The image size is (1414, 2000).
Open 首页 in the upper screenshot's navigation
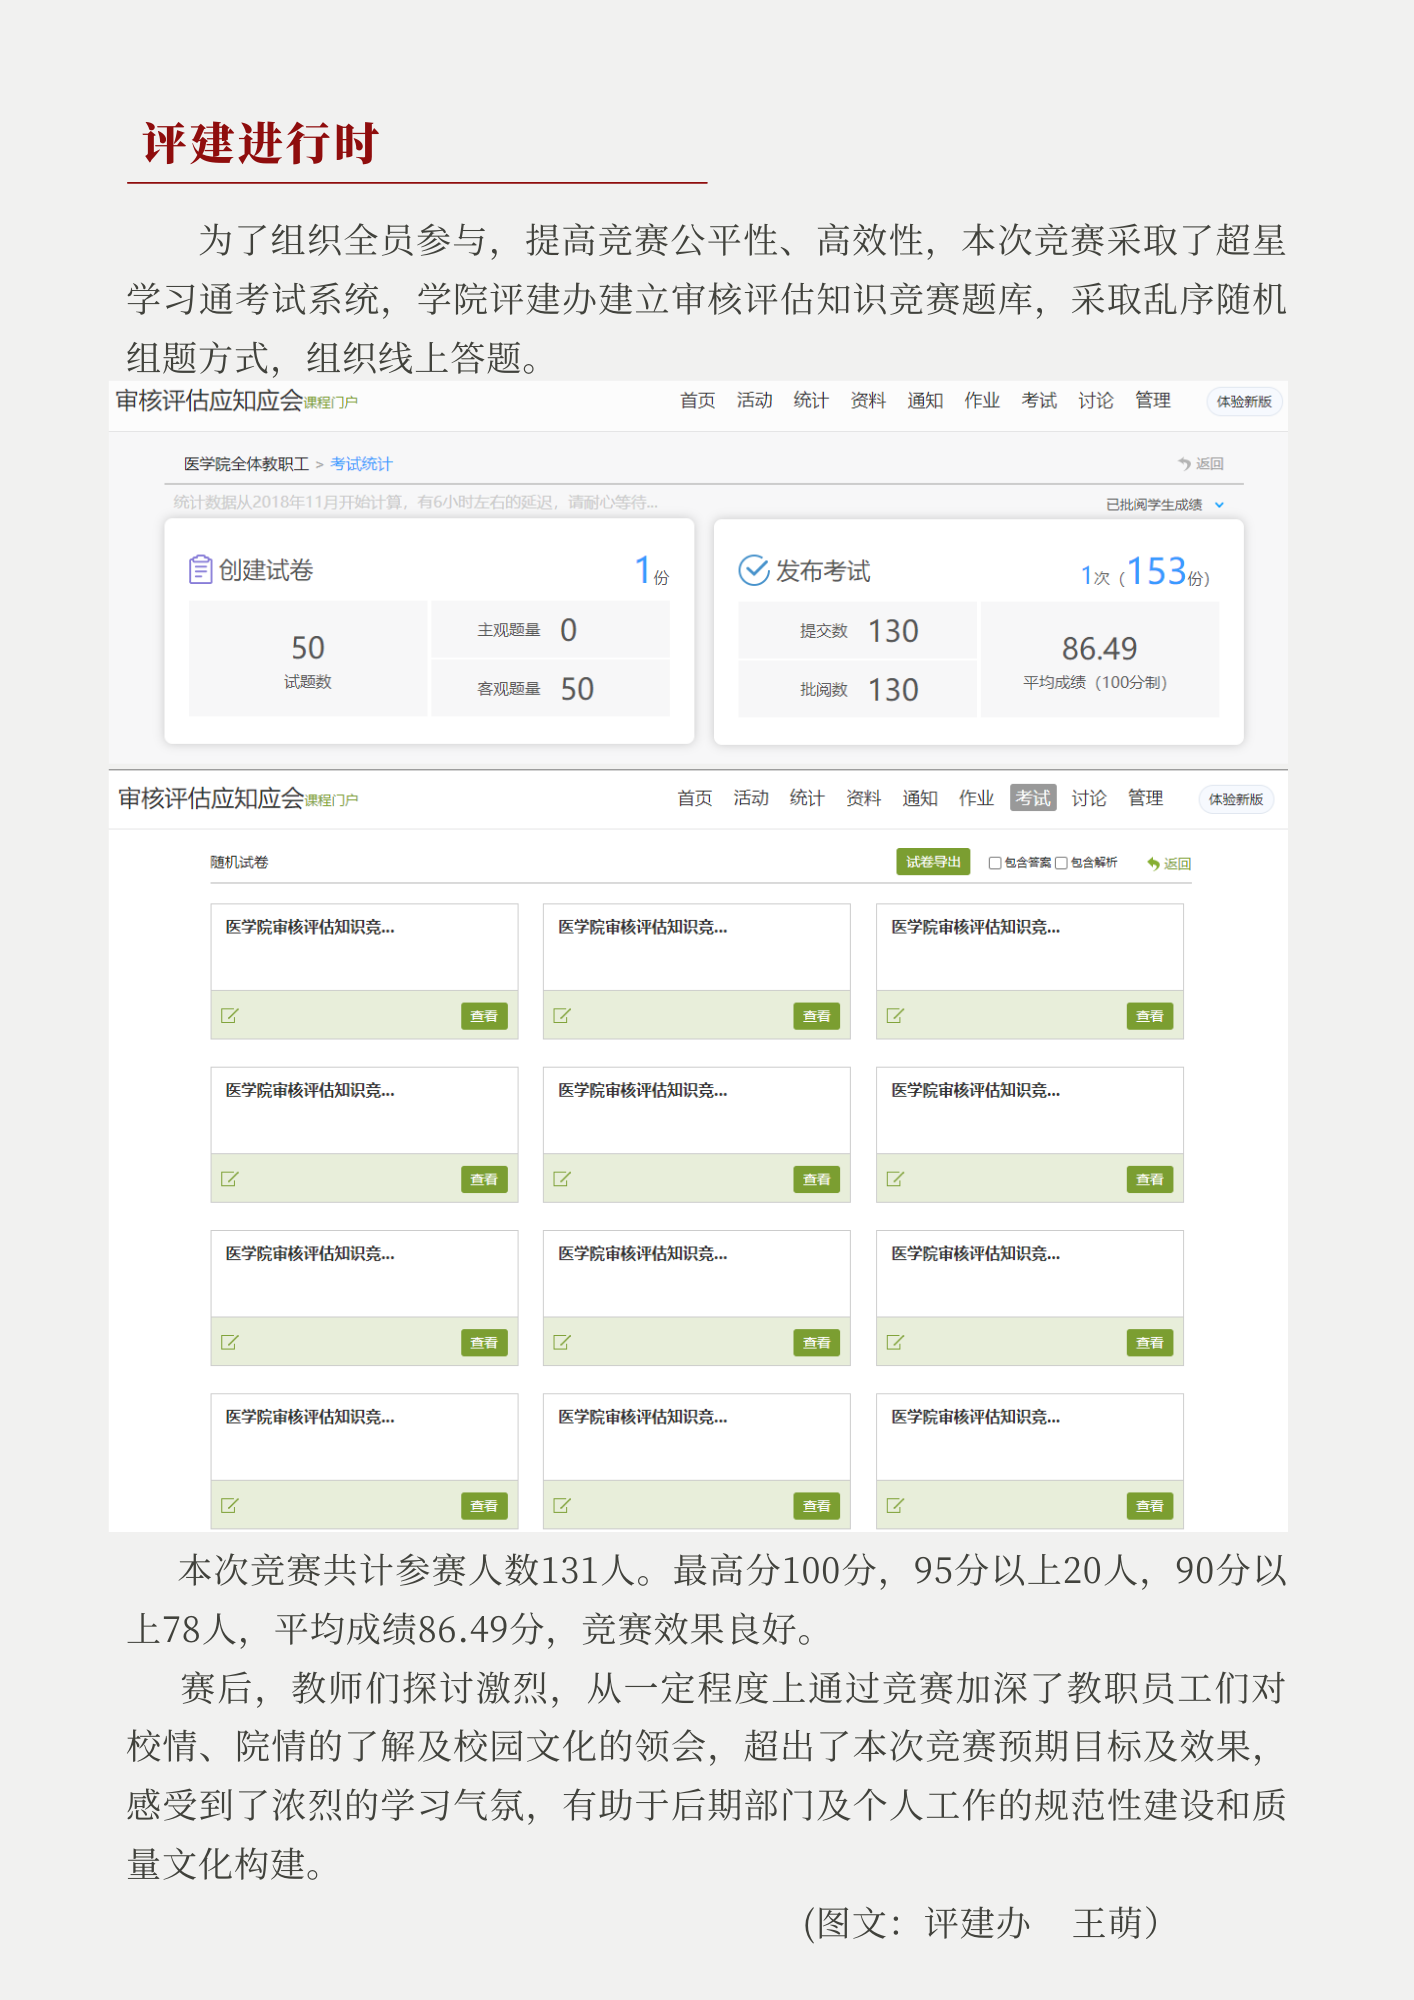697,401
